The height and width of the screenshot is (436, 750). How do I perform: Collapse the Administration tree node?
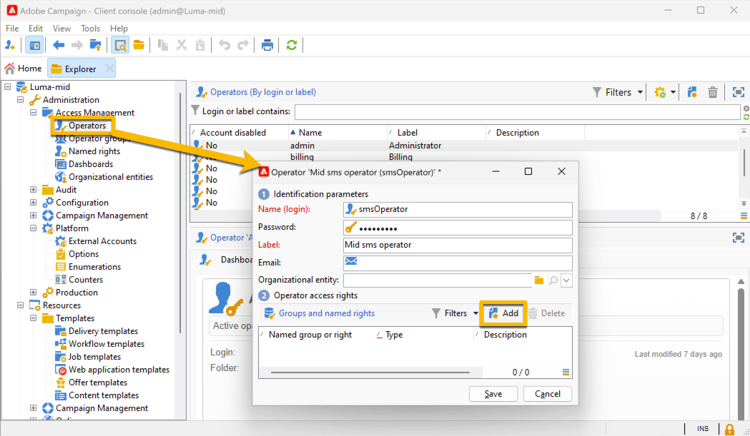[x=21, y=100]
